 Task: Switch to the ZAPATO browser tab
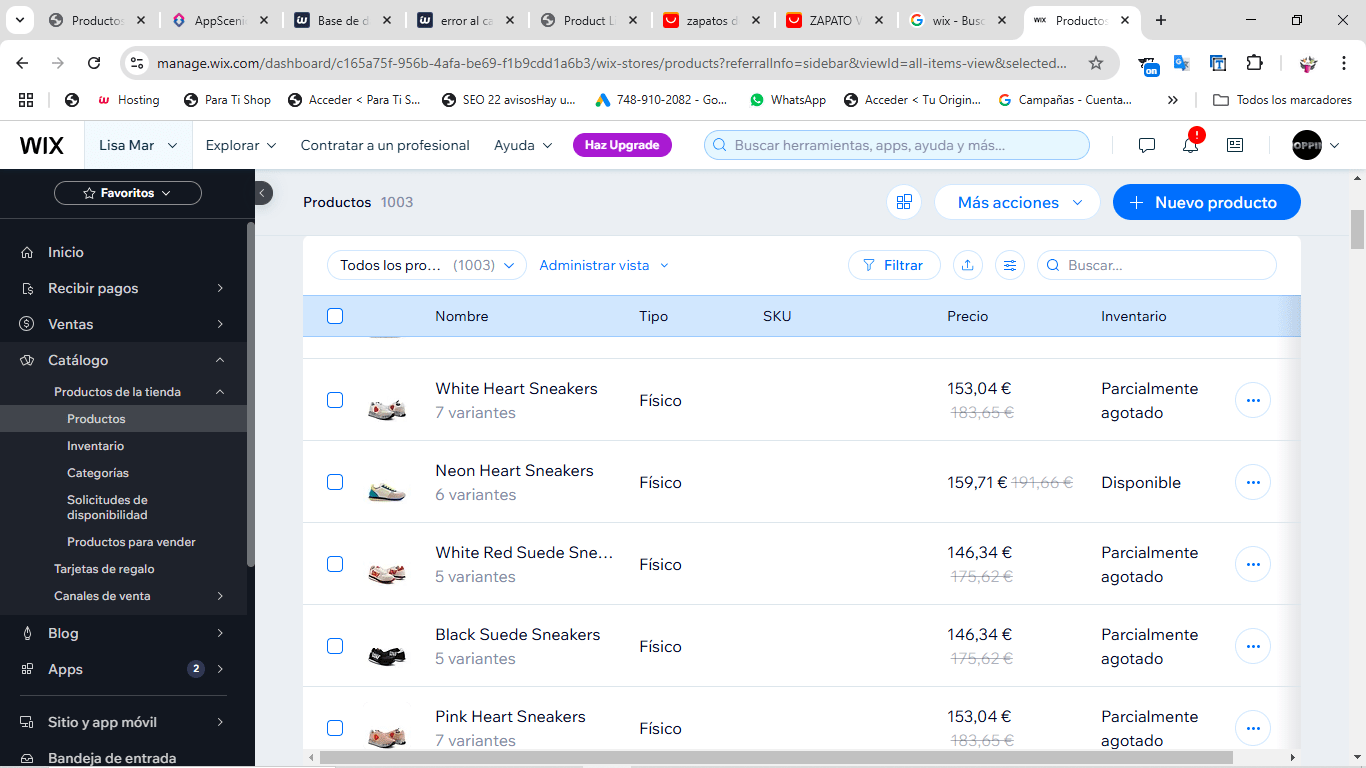coord(835,20)
